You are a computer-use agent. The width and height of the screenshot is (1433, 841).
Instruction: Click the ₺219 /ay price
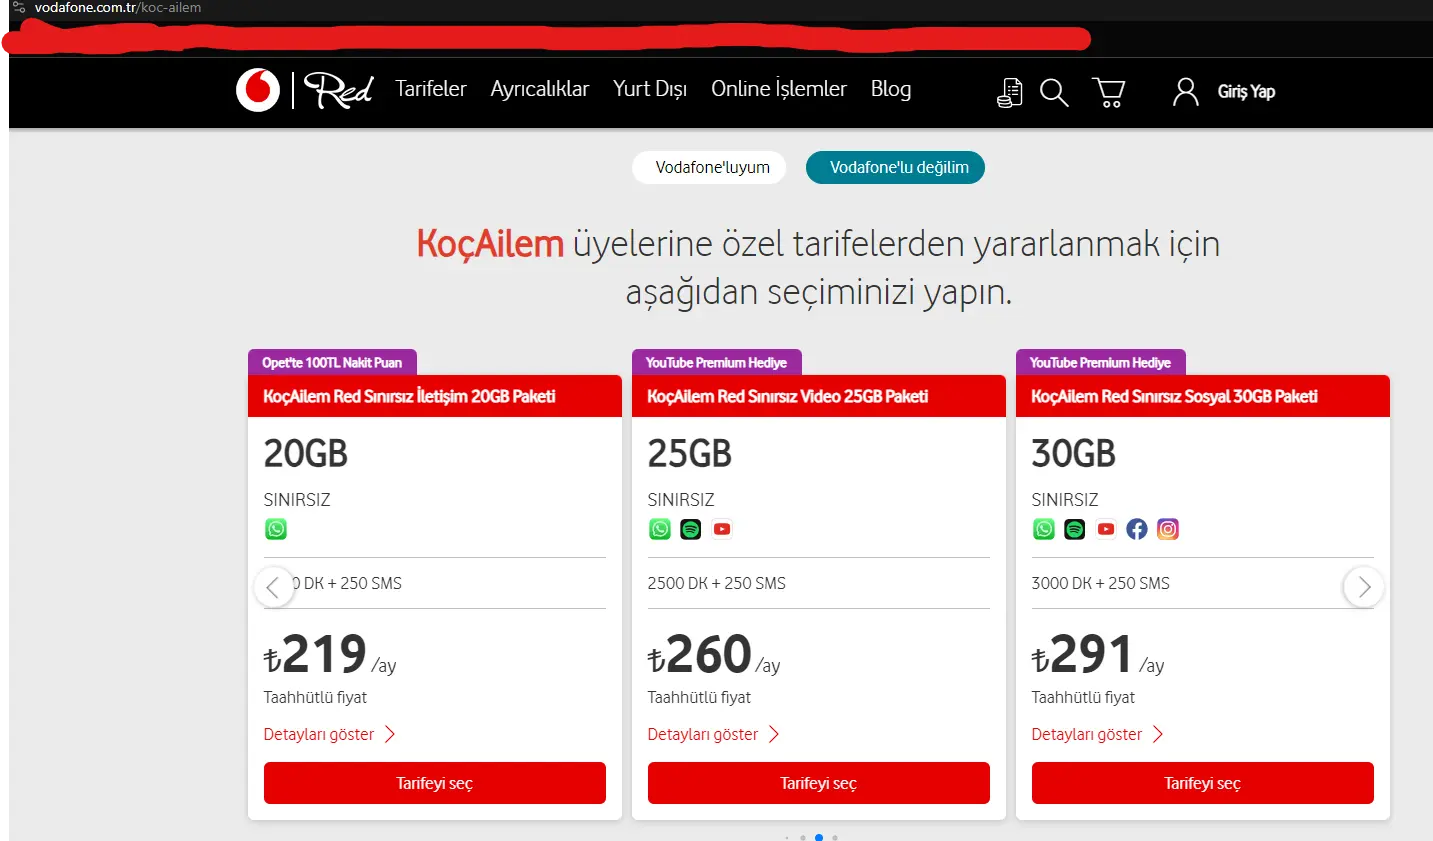click(x=330, y=655)
